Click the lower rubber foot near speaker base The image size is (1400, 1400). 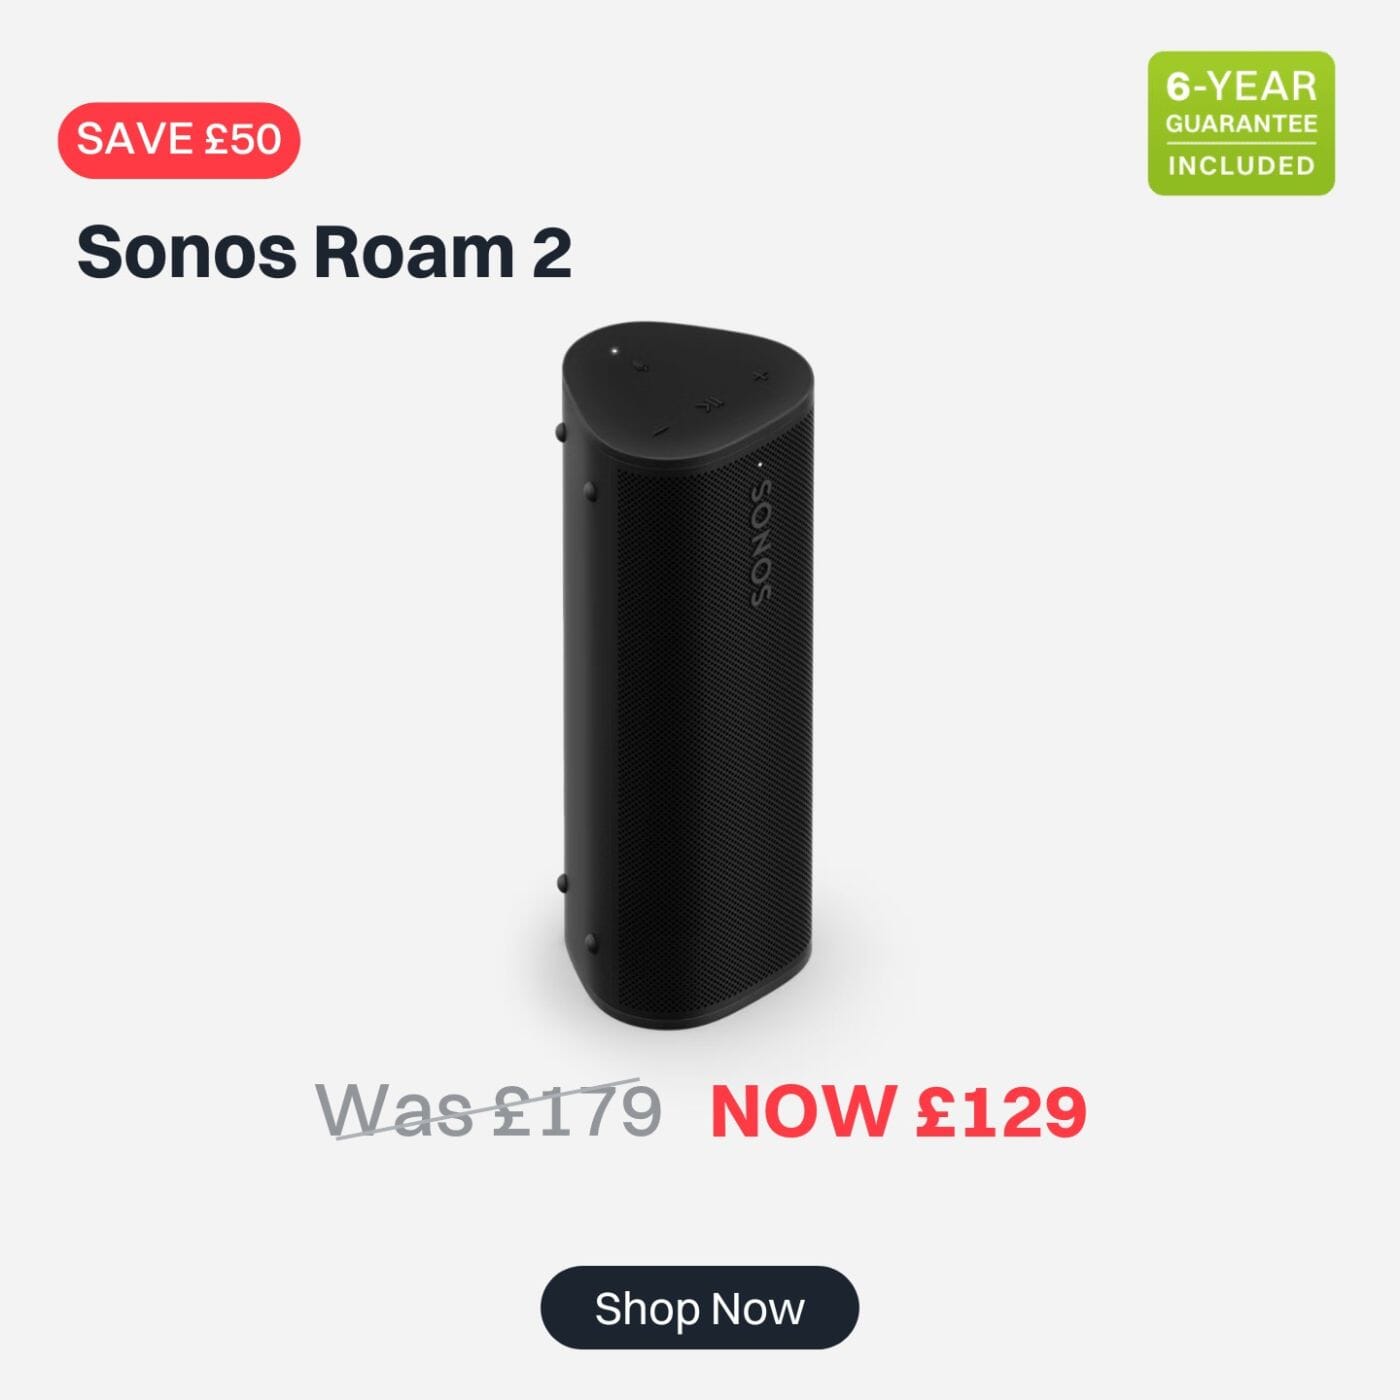point(561,883)
